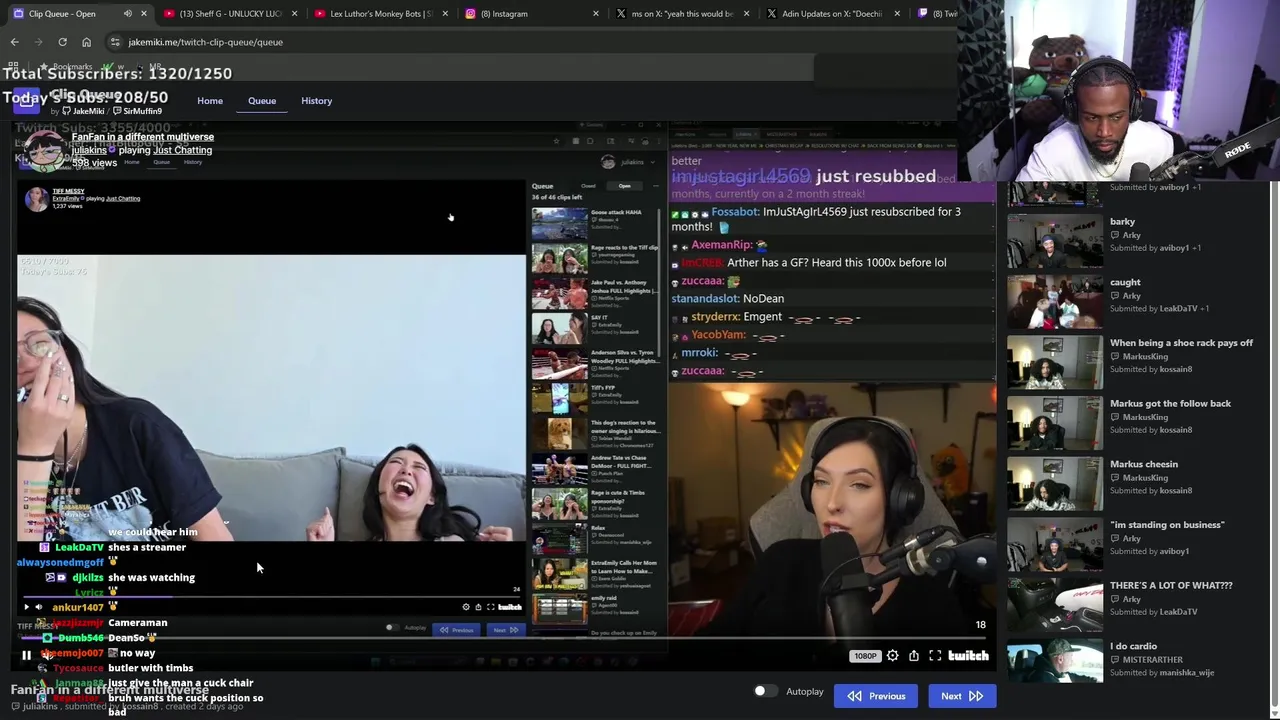Viewport: 1280px width, 720px height.
Task: Reload the current page
Action: tap(62, 42)
